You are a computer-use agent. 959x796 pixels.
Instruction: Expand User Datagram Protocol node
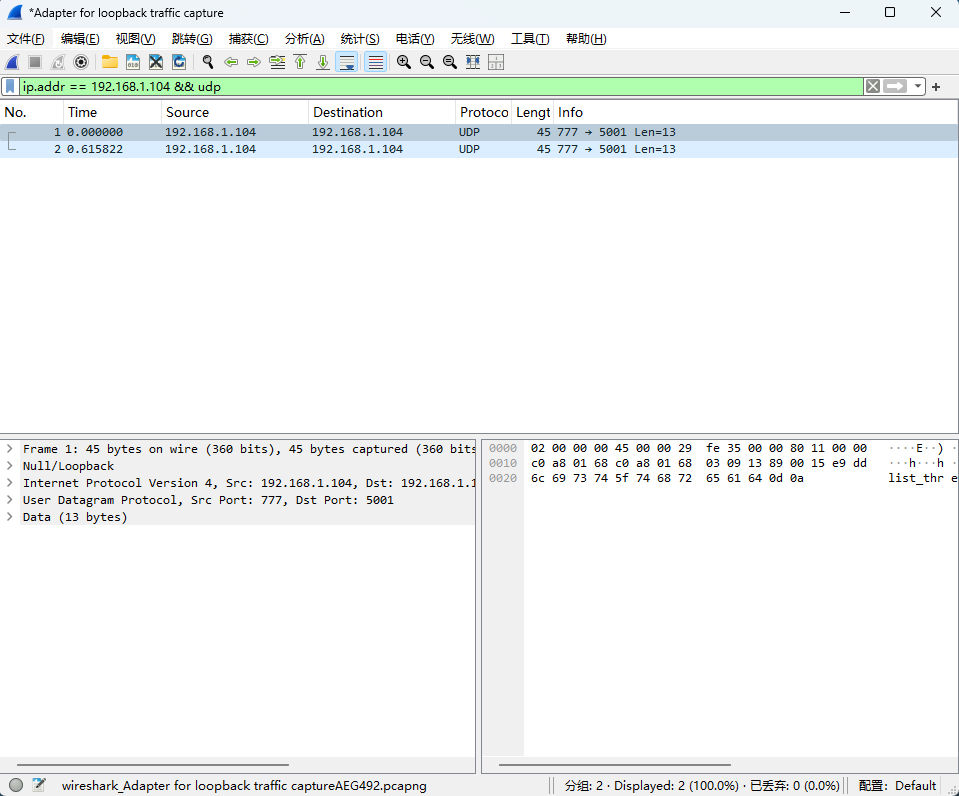click(10, 500)
